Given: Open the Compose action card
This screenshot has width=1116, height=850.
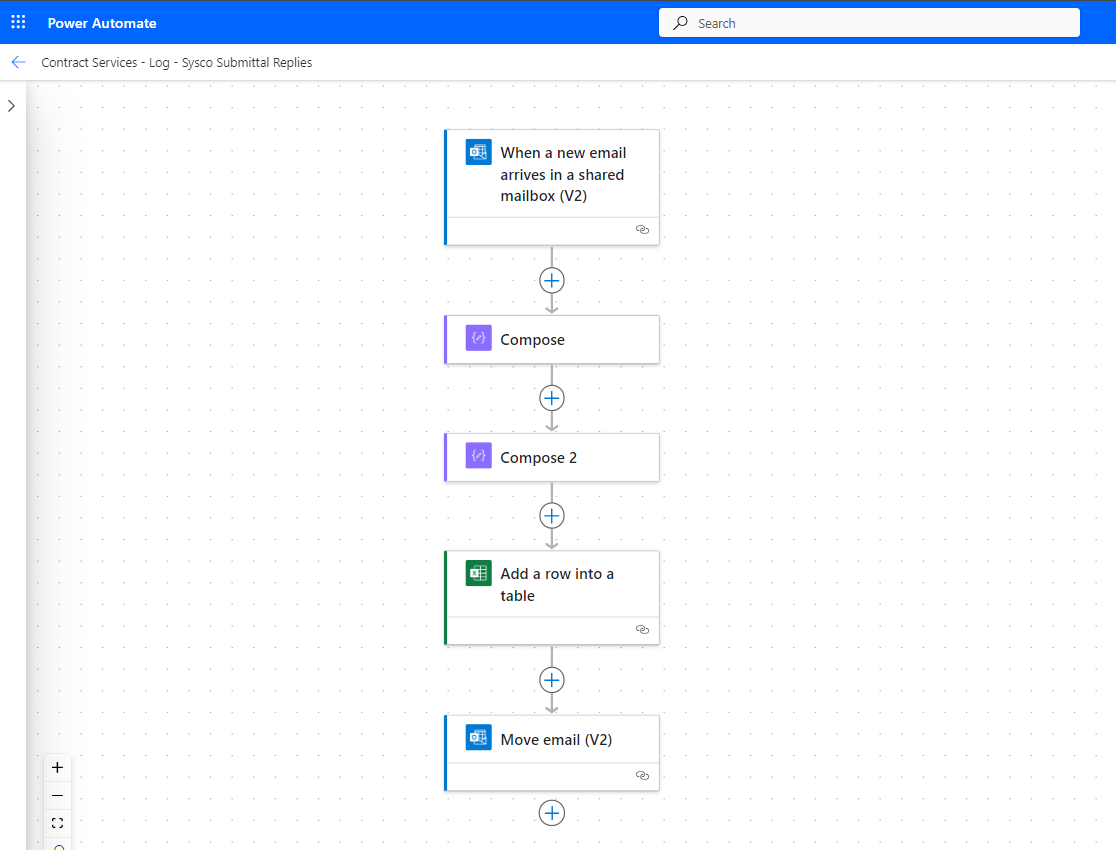Looking at the screenshot, I should click(552, 340).
